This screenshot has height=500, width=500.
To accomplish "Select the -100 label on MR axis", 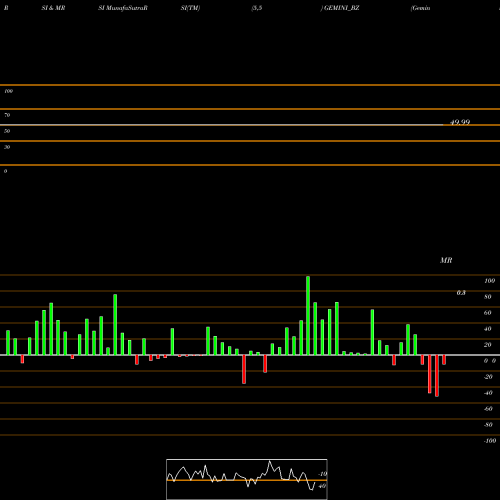I will coord(490,441).
